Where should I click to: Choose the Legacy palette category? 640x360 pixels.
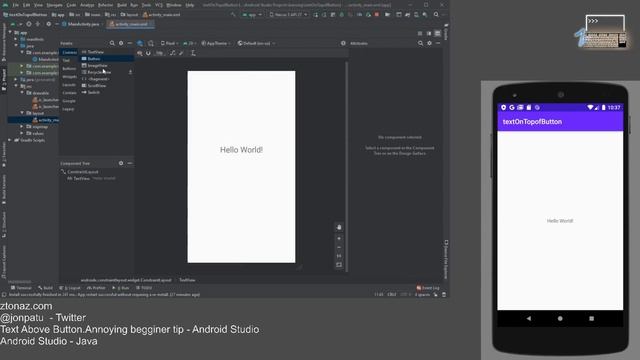[x=68, y=109]
